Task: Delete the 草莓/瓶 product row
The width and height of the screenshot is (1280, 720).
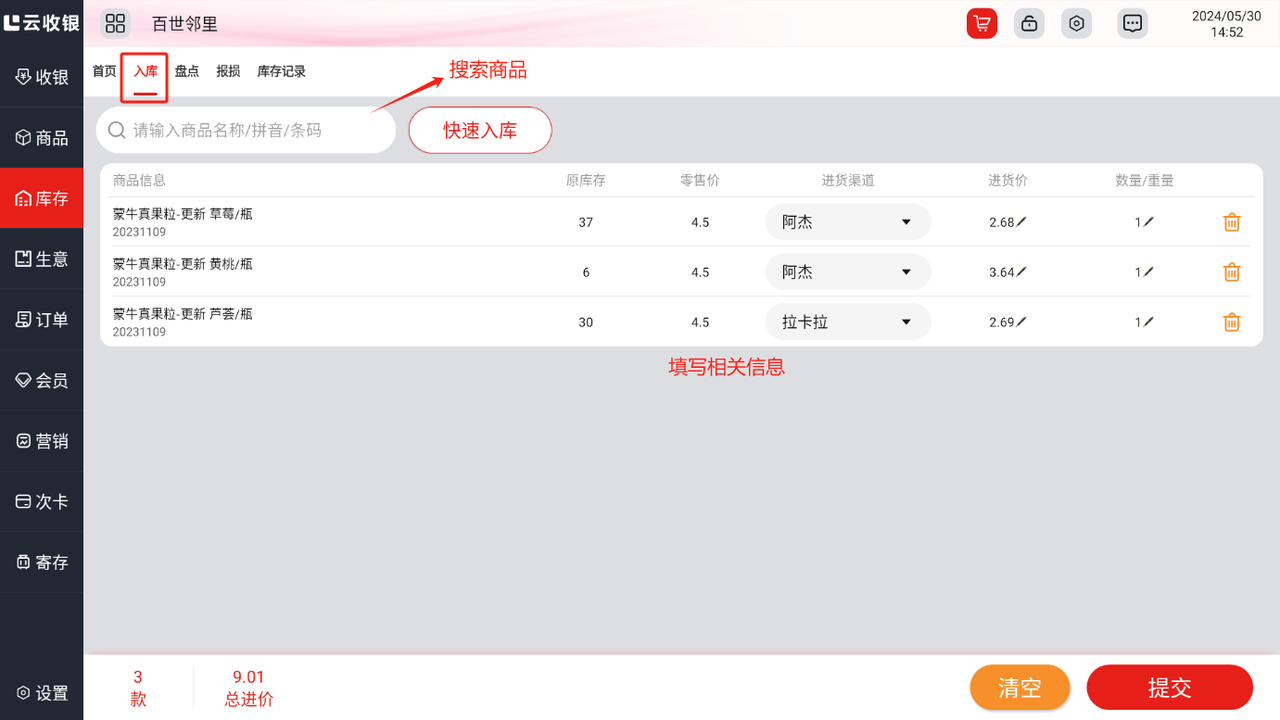Action: point(1232,222)
